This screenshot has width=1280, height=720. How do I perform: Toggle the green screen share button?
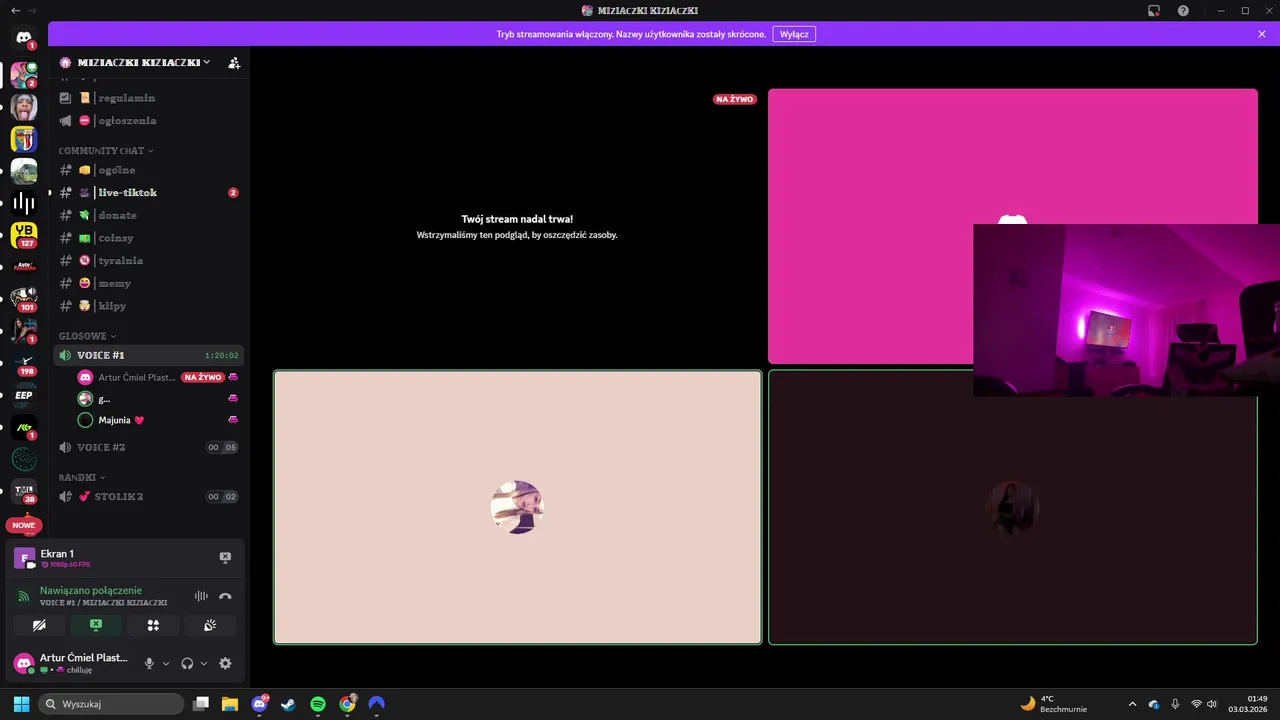[96, 625]
